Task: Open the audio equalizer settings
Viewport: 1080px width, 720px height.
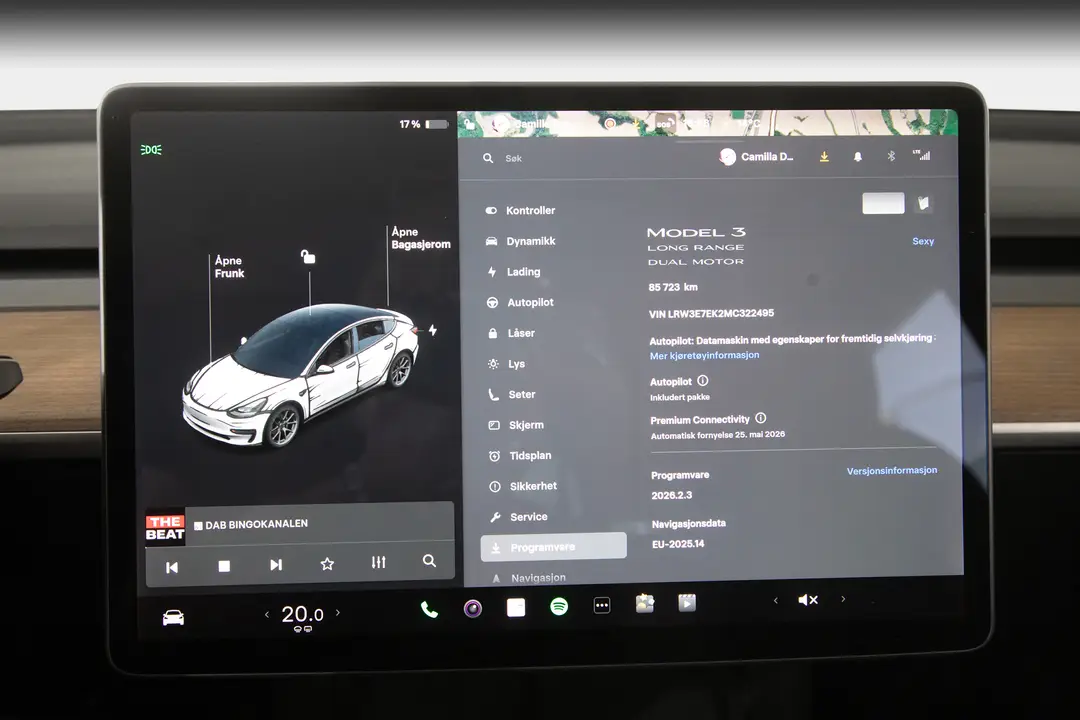Action: [x=378, y=562]
